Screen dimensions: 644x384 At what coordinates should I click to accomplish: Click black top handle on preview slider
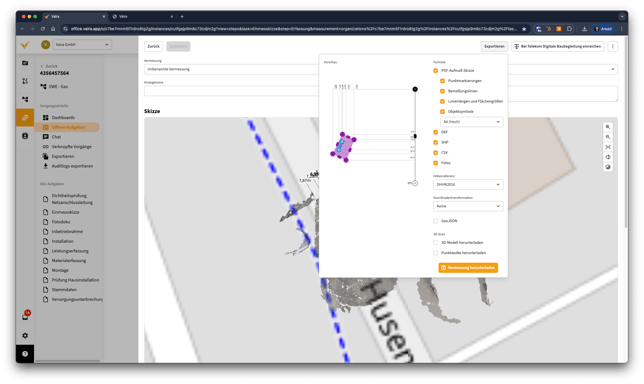click(415, 89)
